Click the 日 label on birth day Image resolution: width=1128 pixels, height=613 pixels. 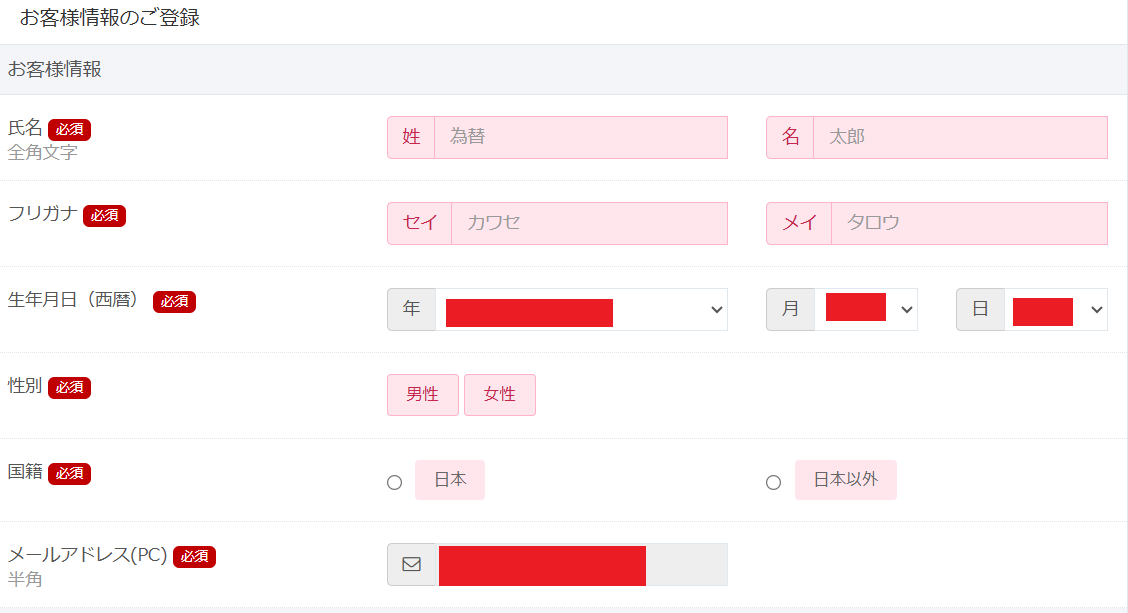pyautogui.click(x=981, y=309)
